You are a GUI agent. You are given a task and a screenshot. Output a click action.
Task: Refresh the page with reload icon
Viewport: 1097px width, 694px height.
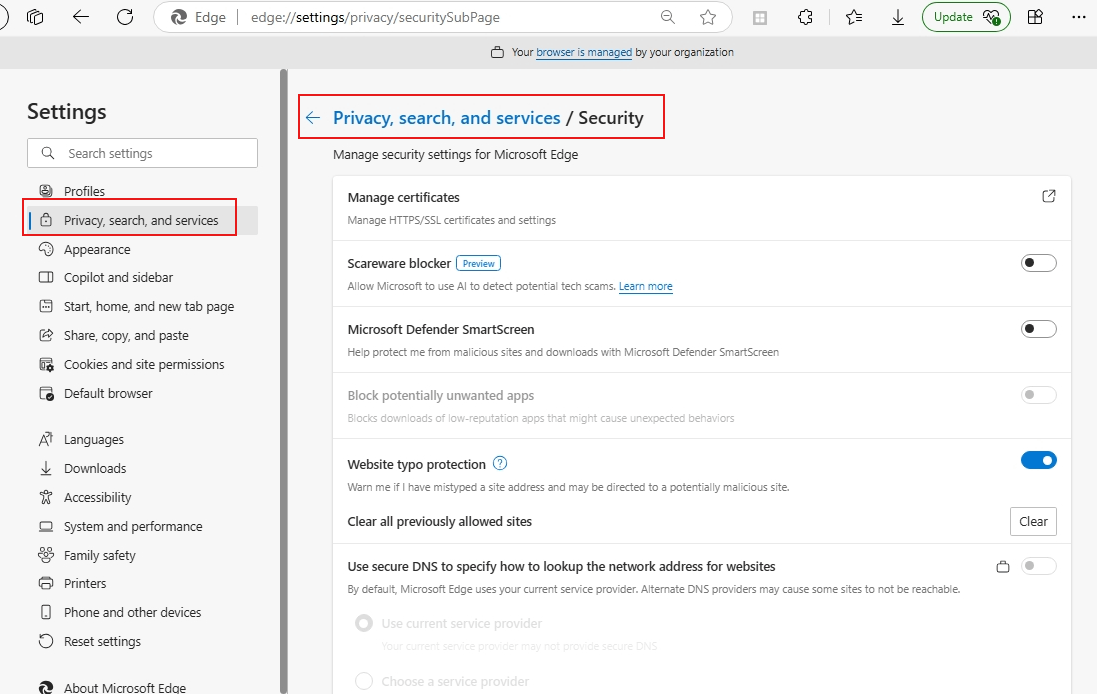tap(125, 17)
